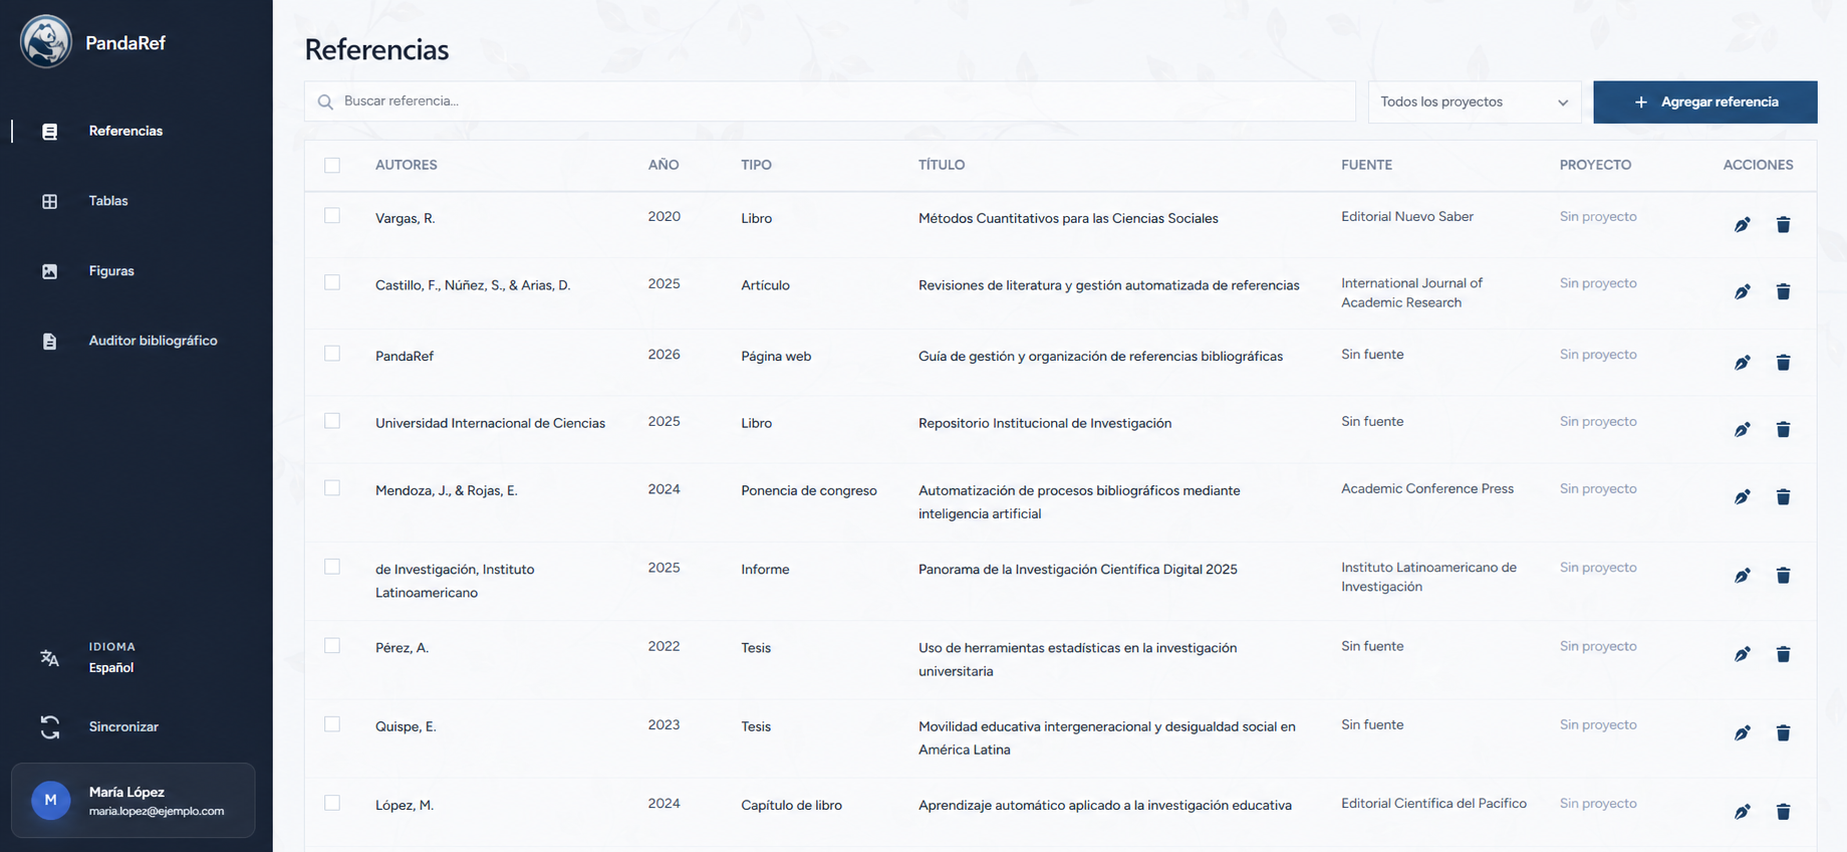This screenshot has height=852, width=1847.
Task: Open the María López account card
Action: click(x=133, y=800)
